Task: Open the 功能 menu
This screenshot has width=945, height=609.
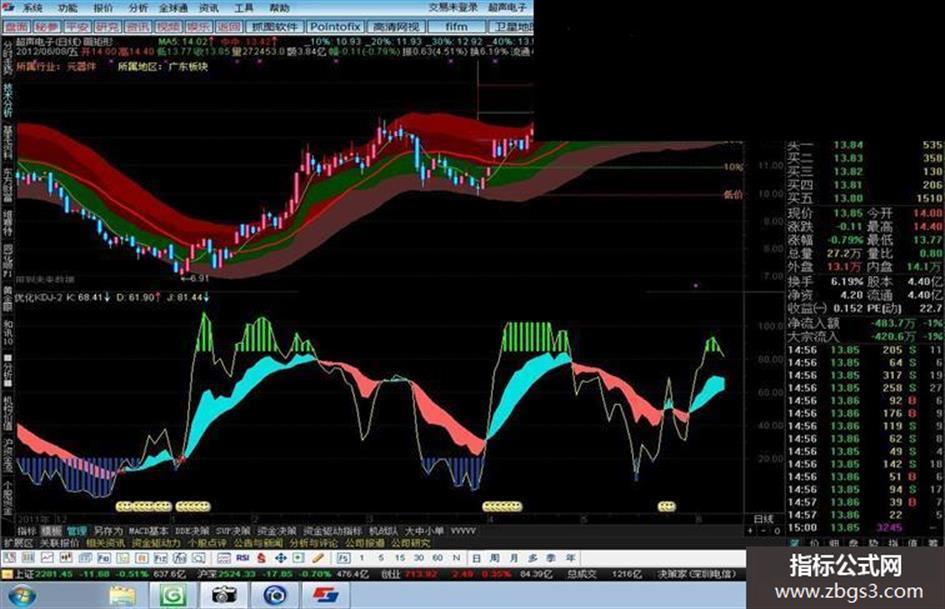Action: click(68, 8)
